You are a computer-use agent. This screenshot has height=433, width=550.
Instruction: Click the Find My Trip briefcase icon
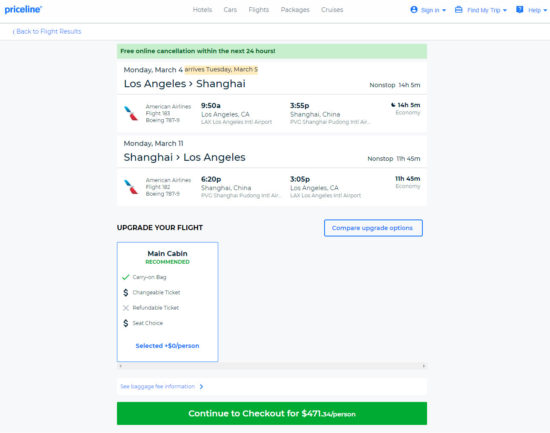coord(458,9)
